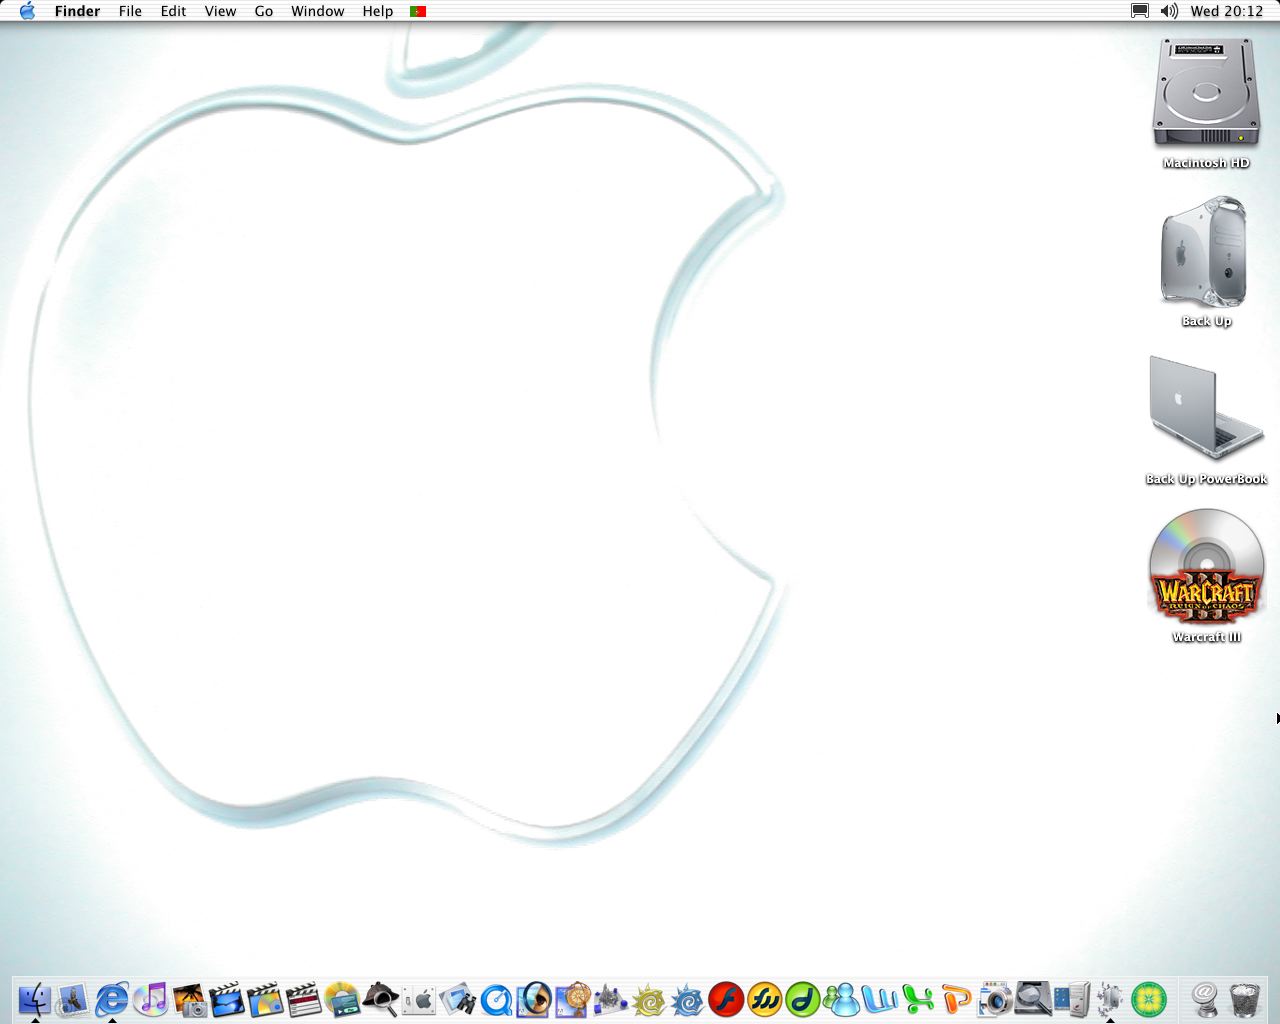Screen dimensions: 1280x1024
Task: Open MSN Messenger from the Dock
Action: tap(842, 999)
